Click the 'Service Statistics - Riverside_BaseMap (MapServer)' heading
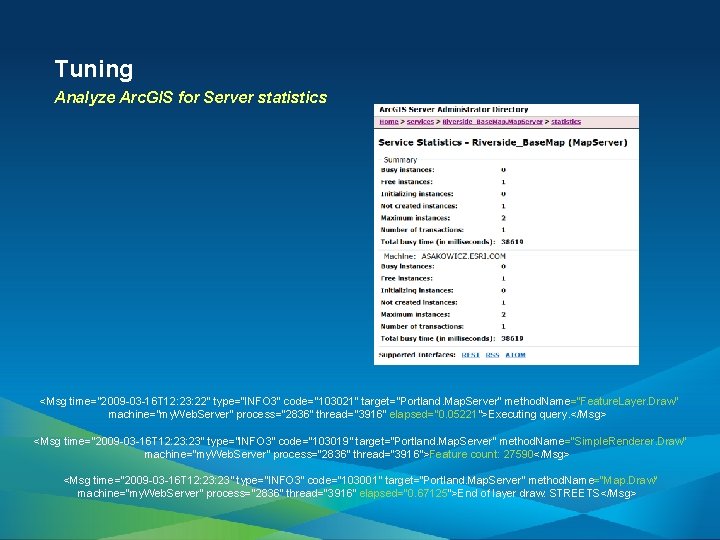720x540 pixels. (x=503, y=142)
